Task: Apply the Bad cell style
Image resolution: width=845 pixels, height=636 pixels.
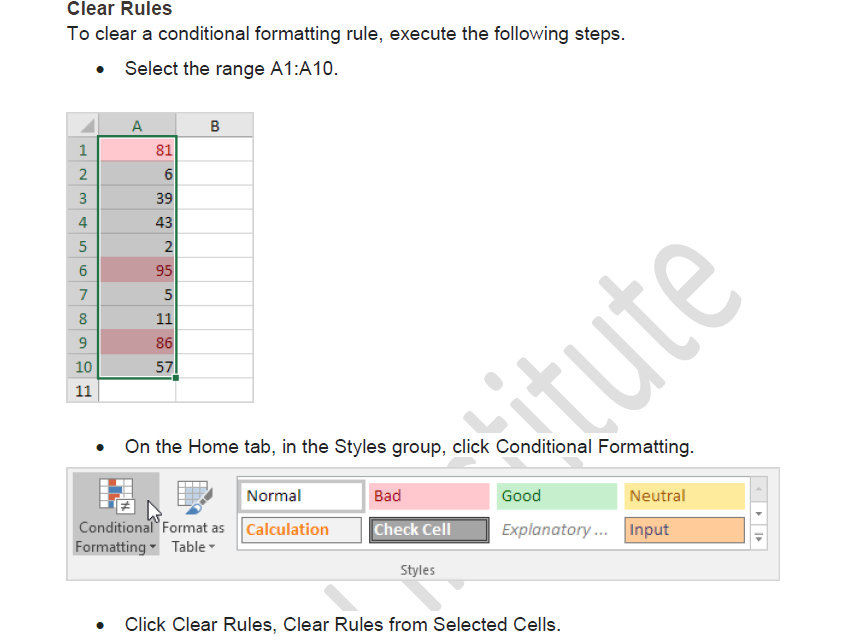Action: click(429, 496)
